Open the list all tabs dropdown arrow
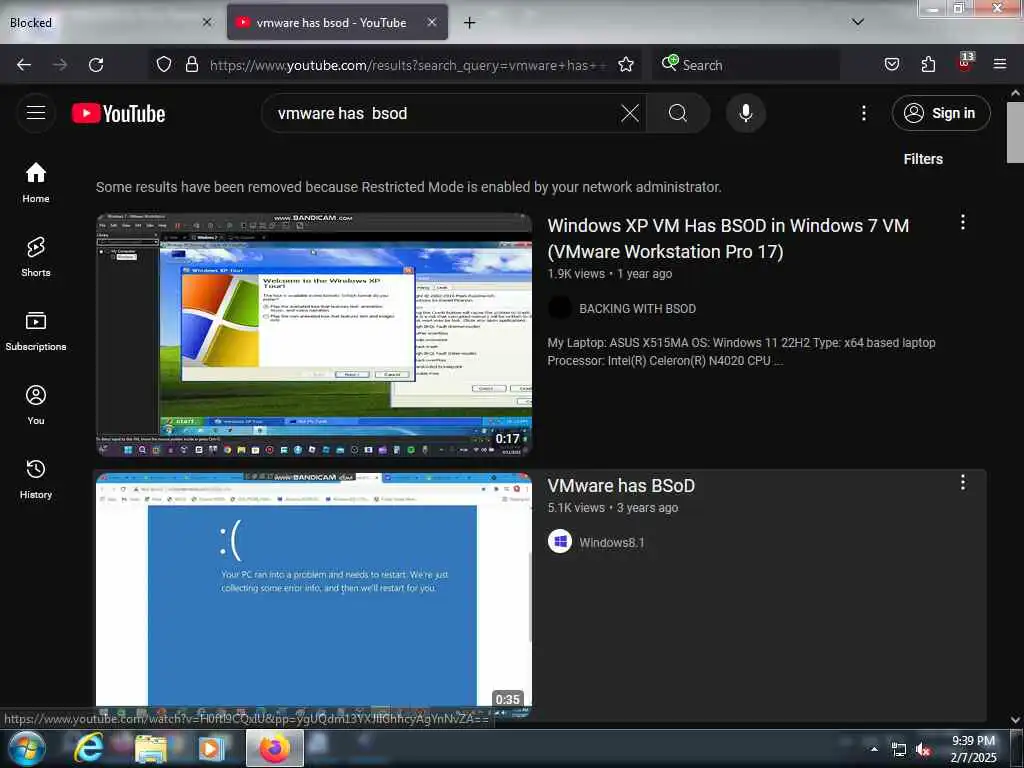Viewport: 1024px width, 768px height. coord(858,22)
